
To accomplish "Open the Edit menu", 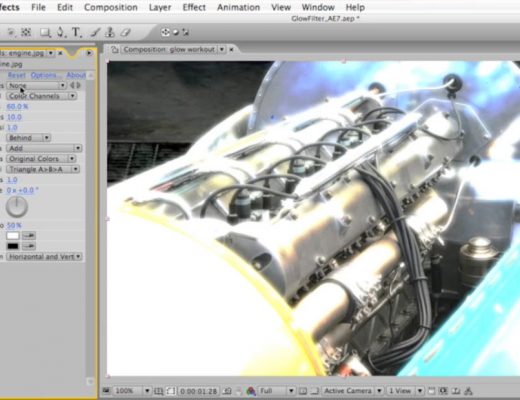I will pos(65,7).
